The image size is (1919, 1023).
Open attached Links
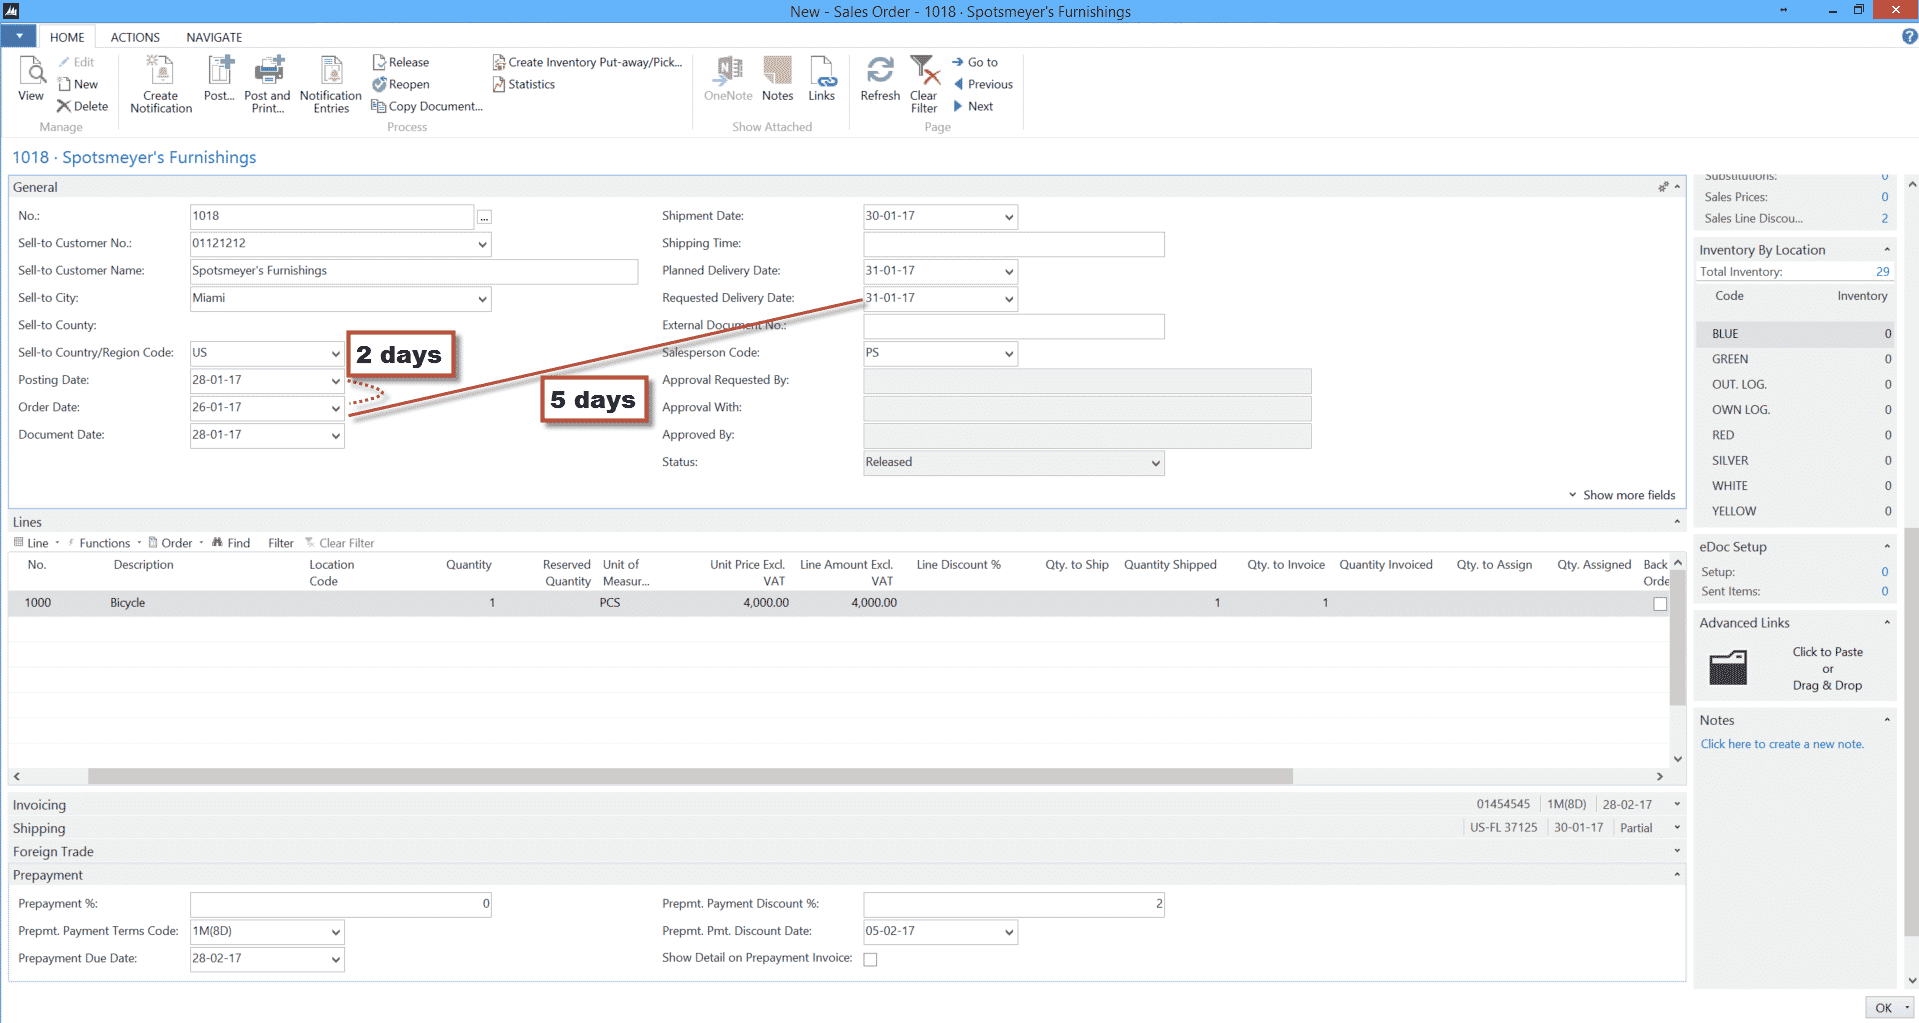(821, 79)
